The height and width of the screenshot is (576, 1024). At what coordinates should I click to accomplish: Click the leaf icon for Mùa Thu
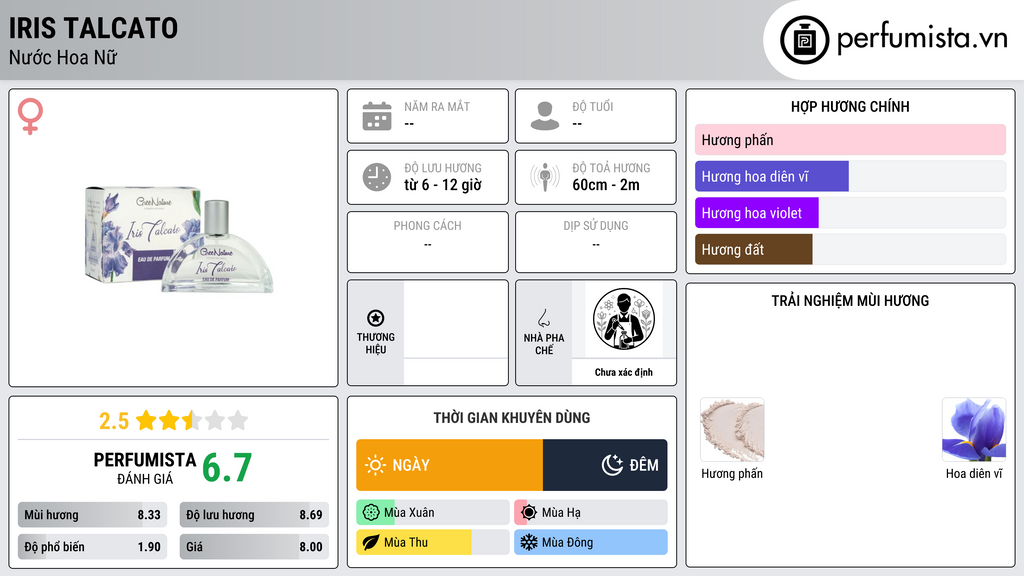pos(371,542)
